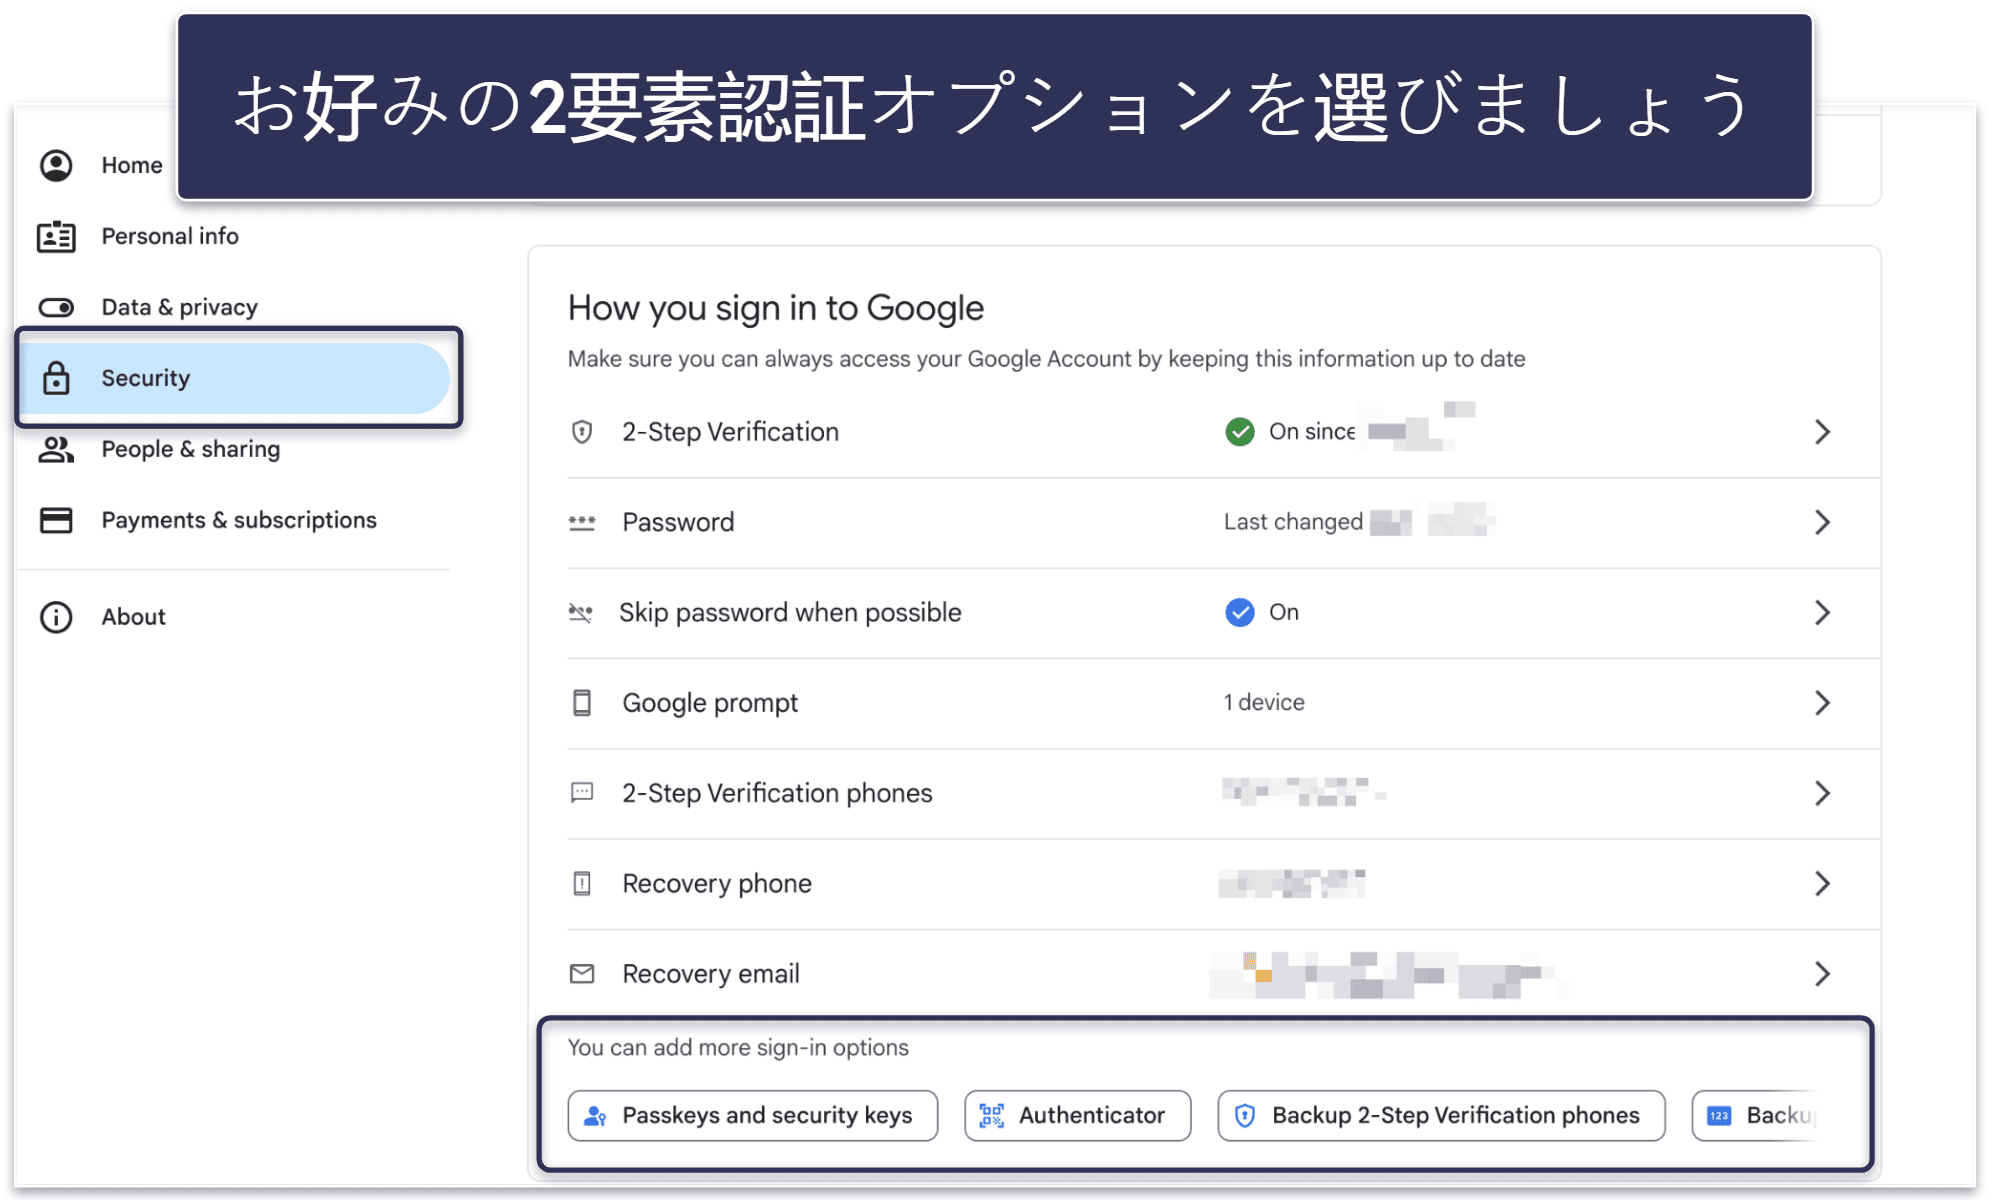
Task: Expand Skip password when possible chevron
Action: click(x=1822, y=612)
